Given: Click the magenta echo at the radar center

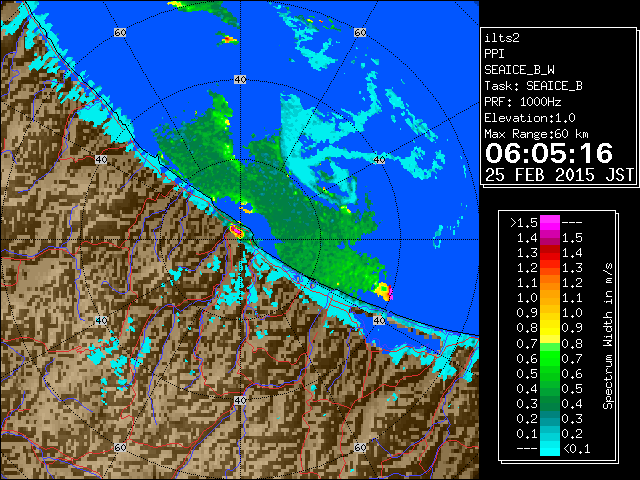Looking at the screenshot, I should (x=237, y=232).
